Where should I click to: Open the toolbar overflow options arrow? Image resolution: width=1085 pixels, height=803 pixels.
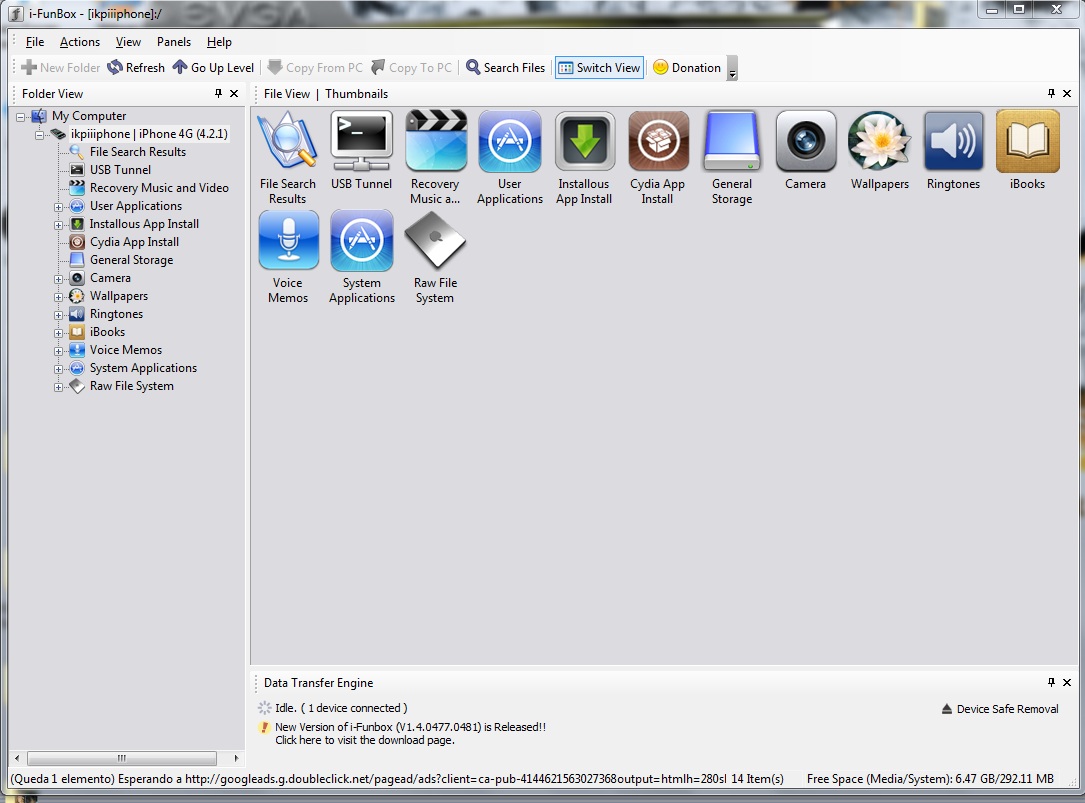(x=732, y=69)
